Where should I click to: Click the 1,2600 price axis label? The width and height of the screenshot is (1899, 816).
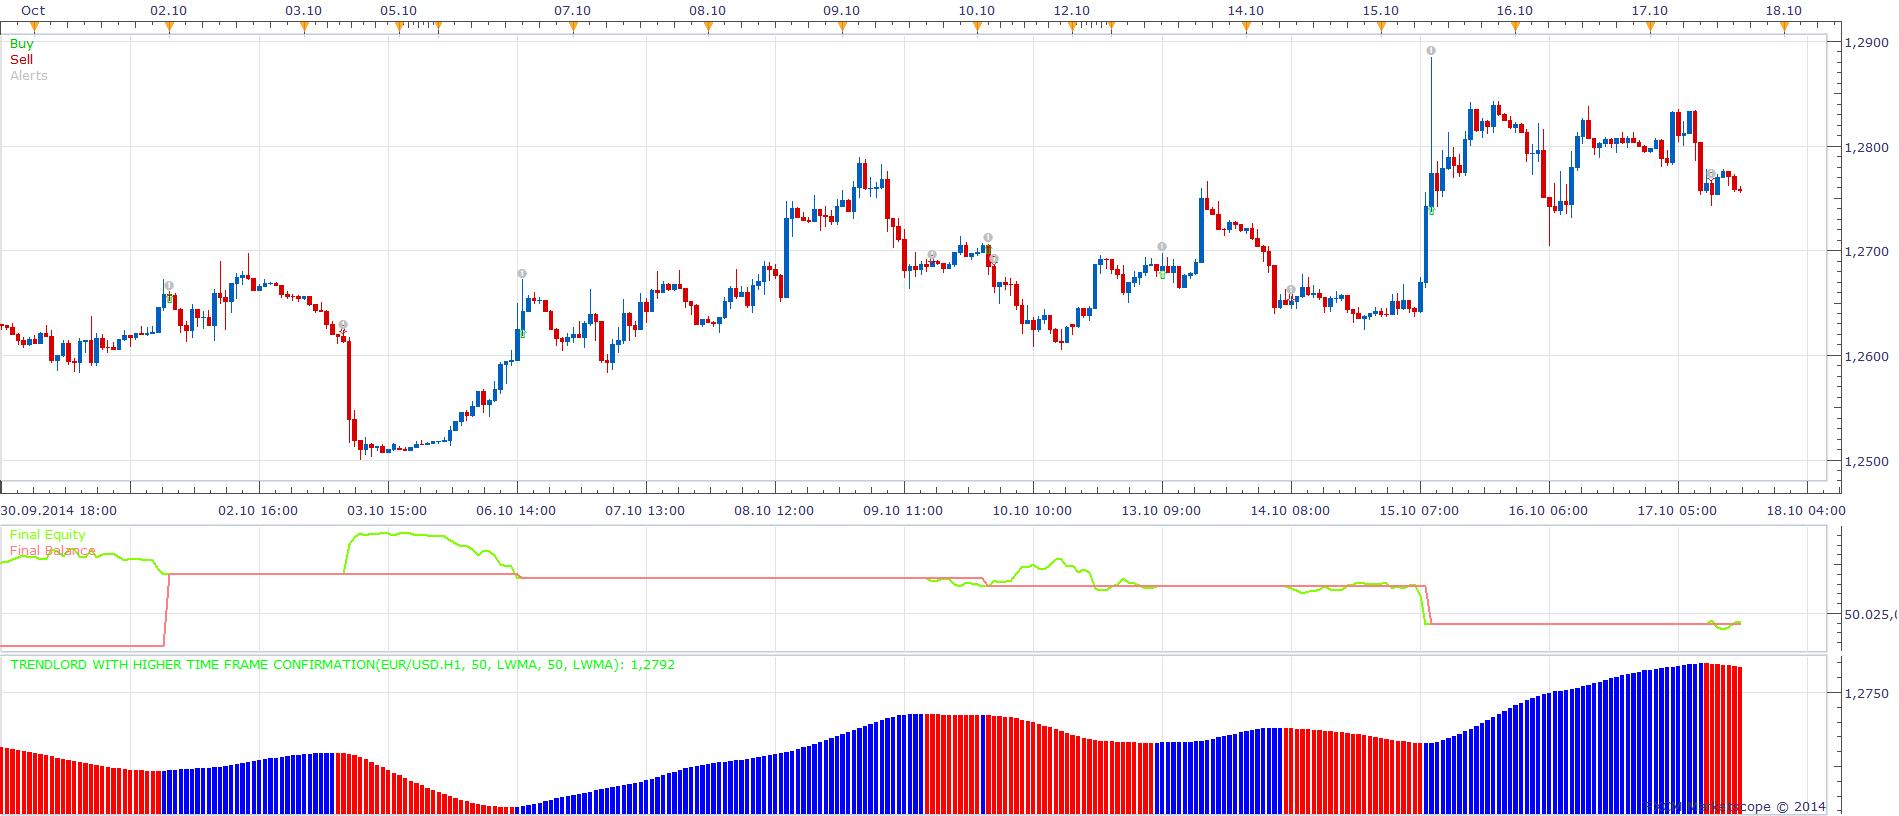coord(1867,357)
